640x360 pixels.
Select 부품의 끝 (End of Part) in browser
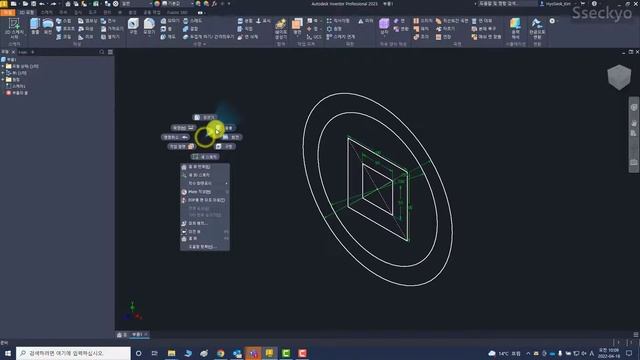click(17, 93)
